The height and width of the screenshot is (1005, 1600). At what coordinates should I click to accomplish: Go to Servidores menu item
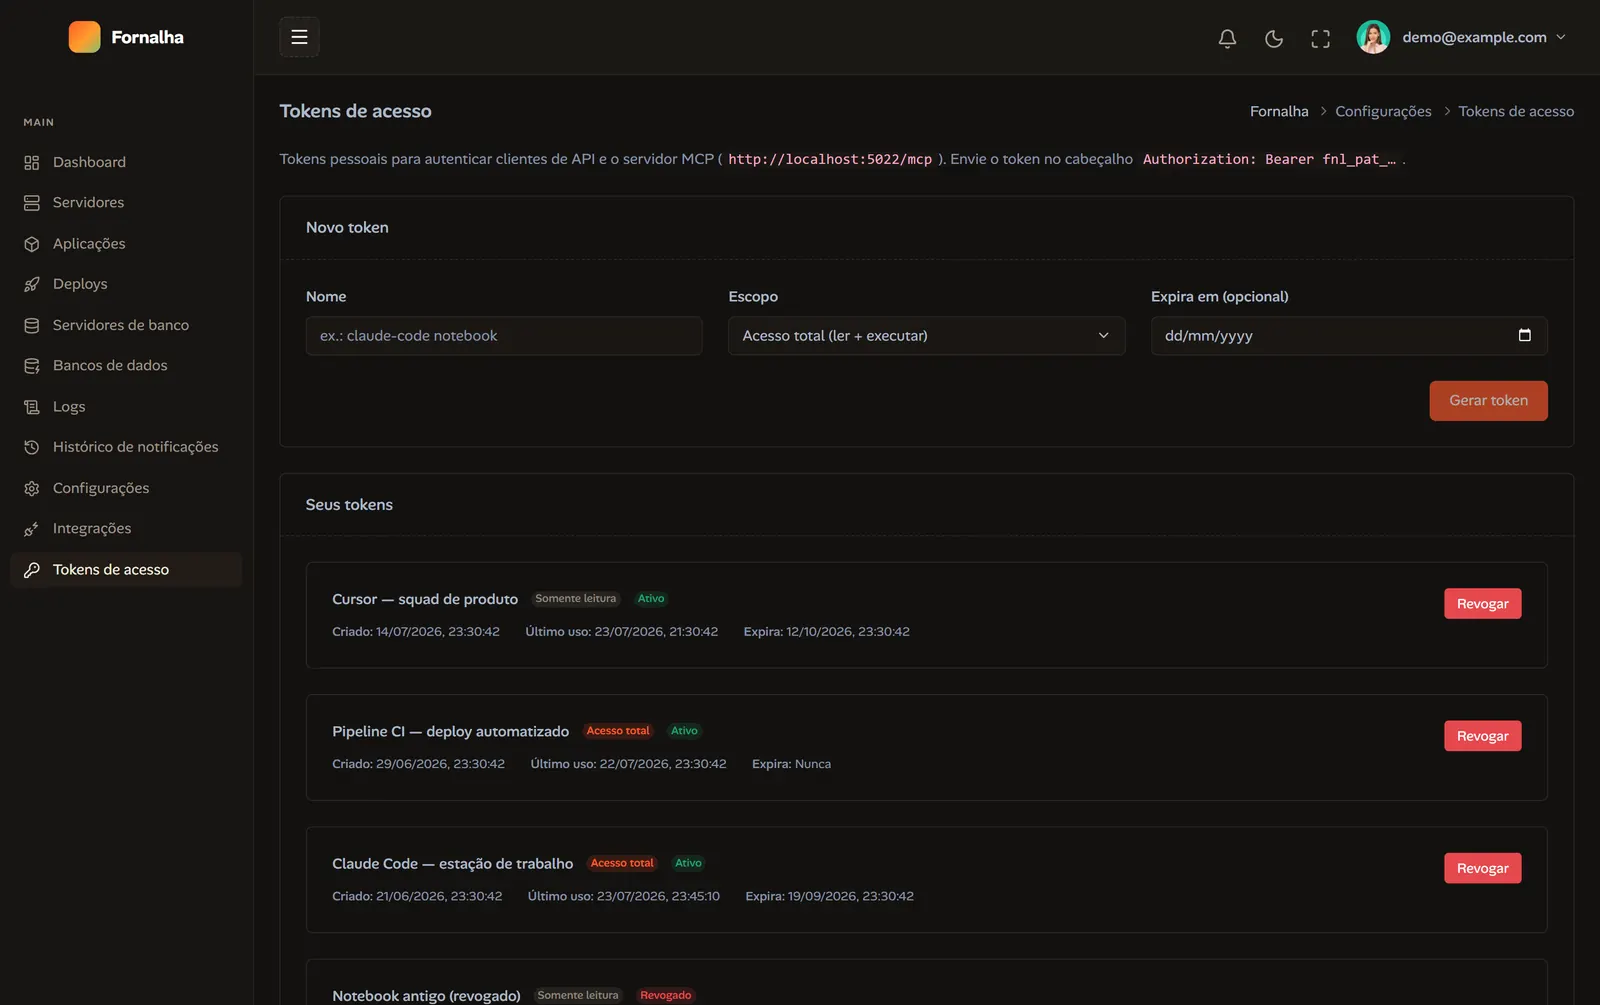[x=126, y=203]
